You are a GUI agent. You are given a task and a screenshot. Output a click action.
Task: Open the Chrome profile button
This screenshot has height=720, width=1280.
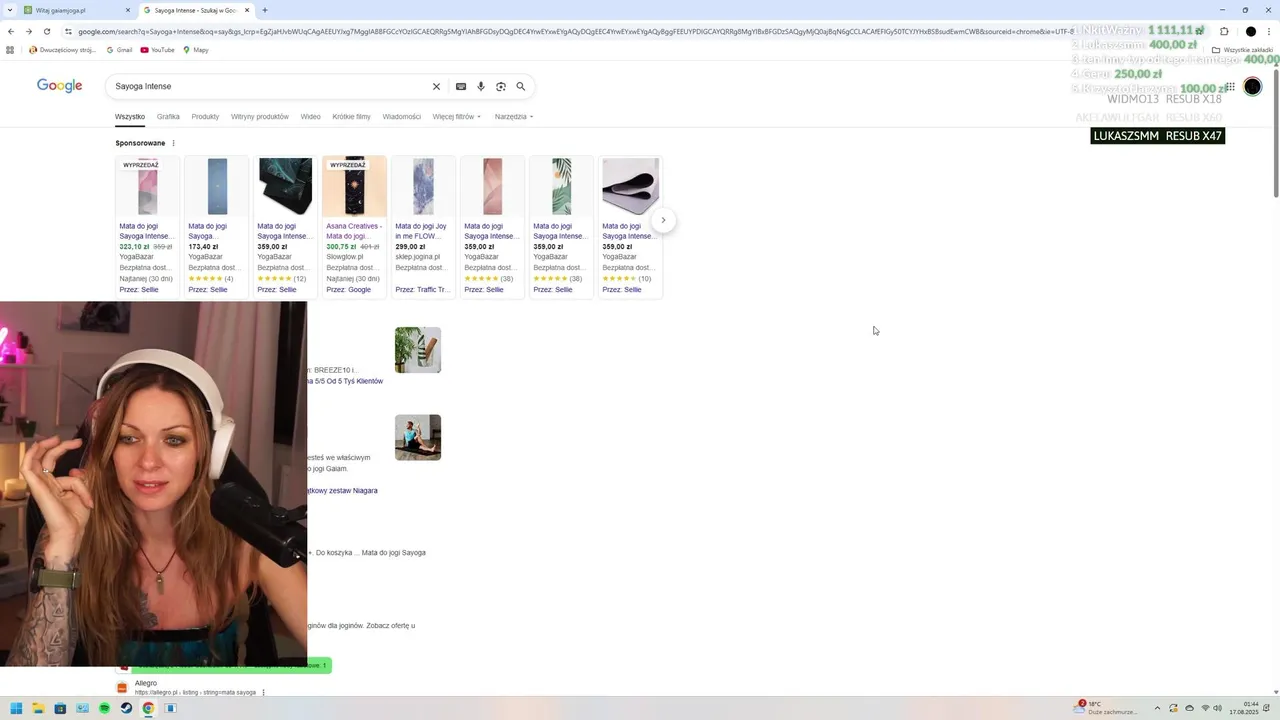[1251, 31]
